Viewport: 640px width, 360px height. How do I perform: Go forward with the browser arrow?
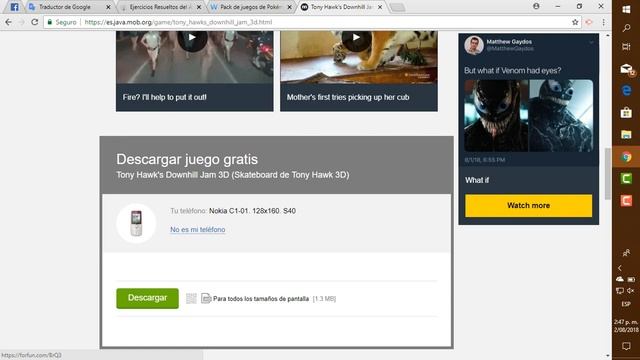coord(21,22)
